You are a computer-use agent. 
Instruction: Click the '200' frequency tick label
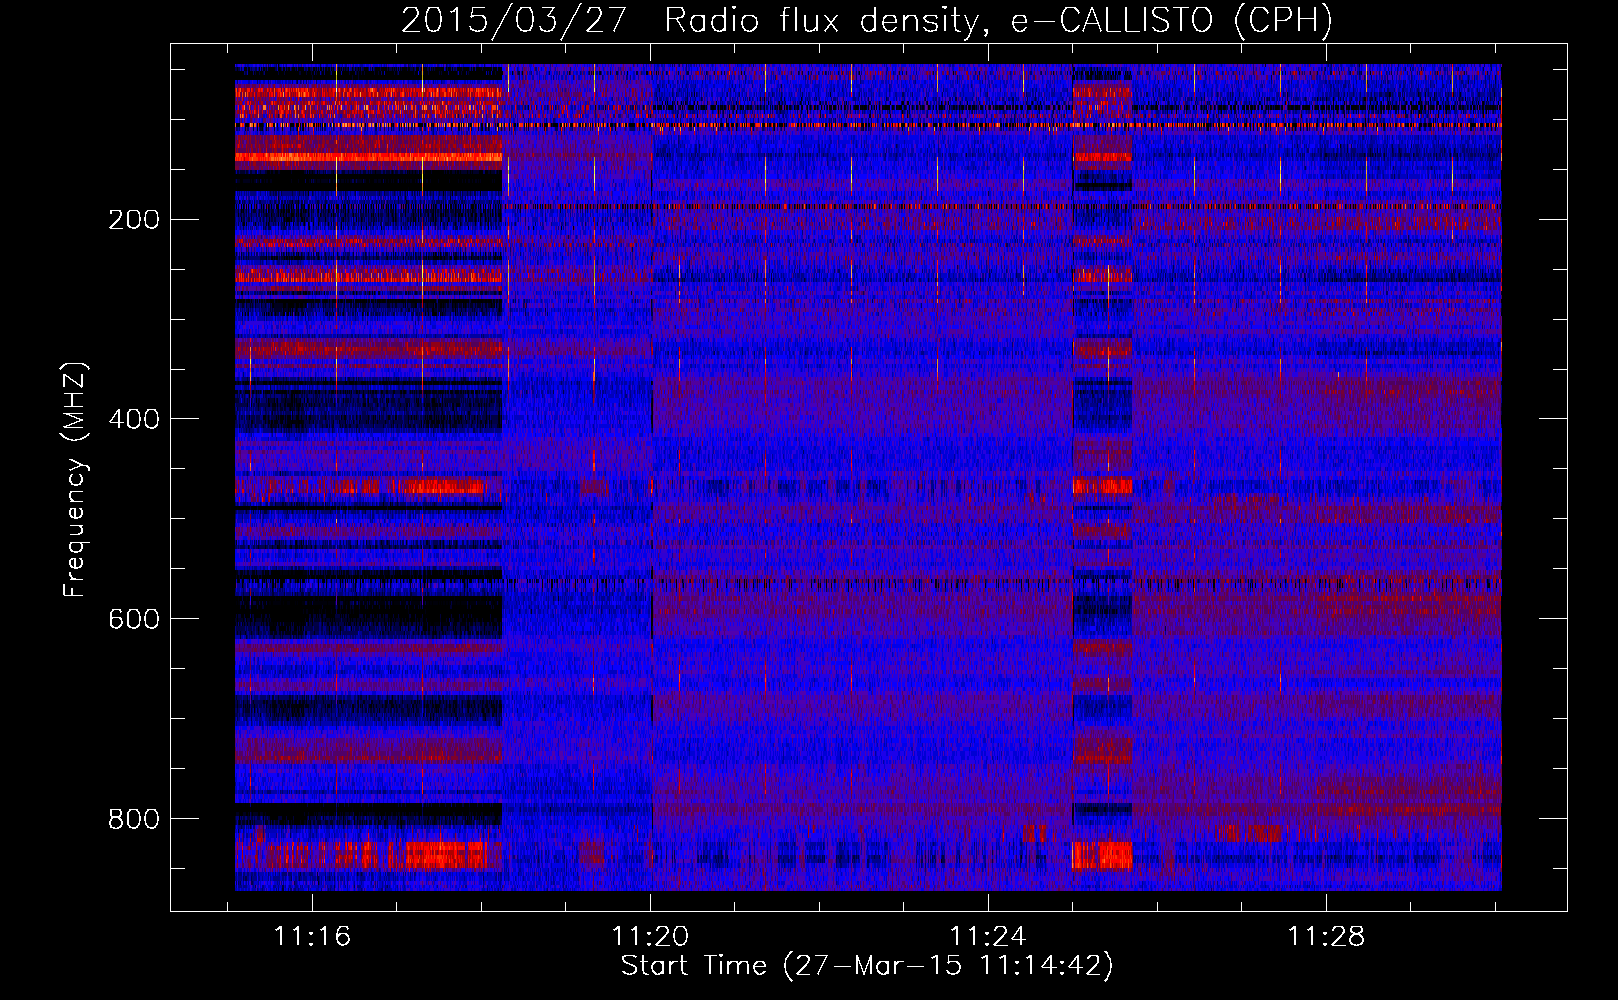[x=134, y=220]
